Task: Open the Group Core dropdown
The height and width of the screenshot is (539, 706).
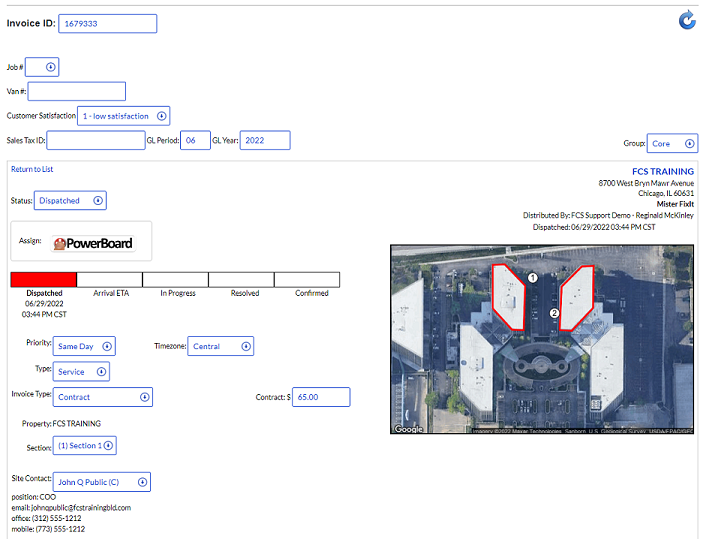Action: tap(672, 144)
